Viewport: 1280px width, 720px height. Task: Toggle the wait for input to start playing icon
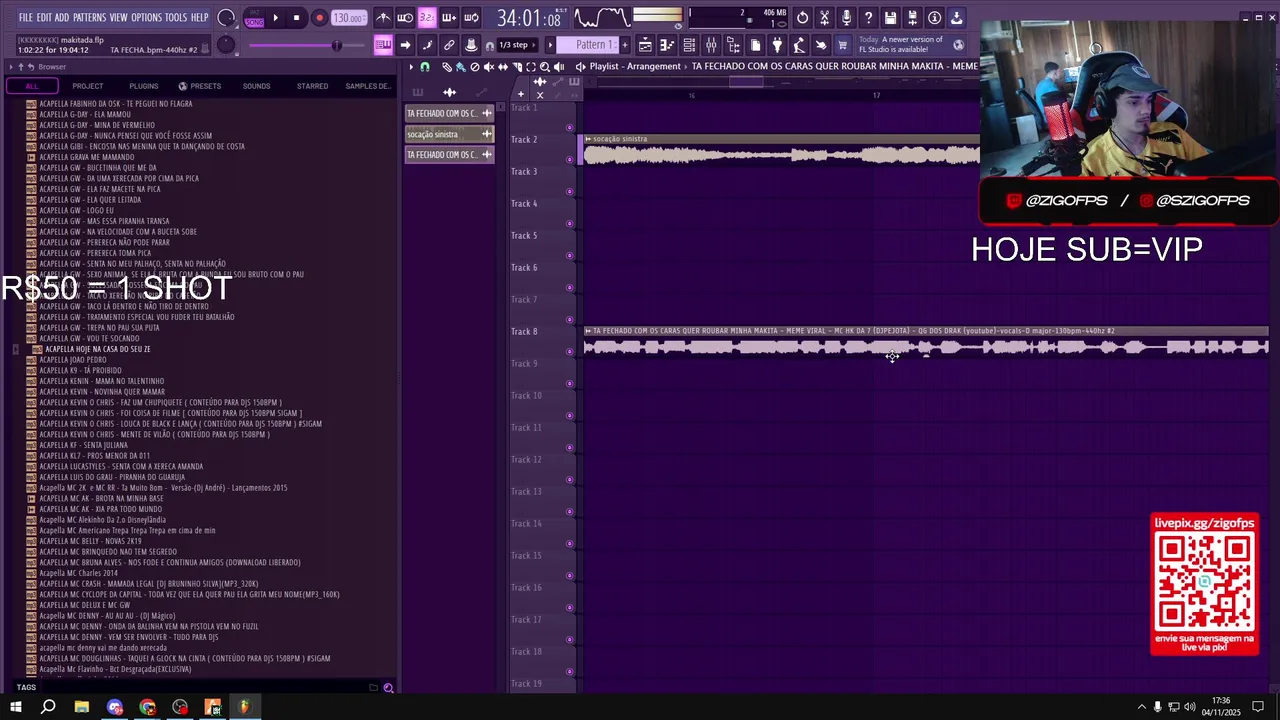(x=405, y=18)
